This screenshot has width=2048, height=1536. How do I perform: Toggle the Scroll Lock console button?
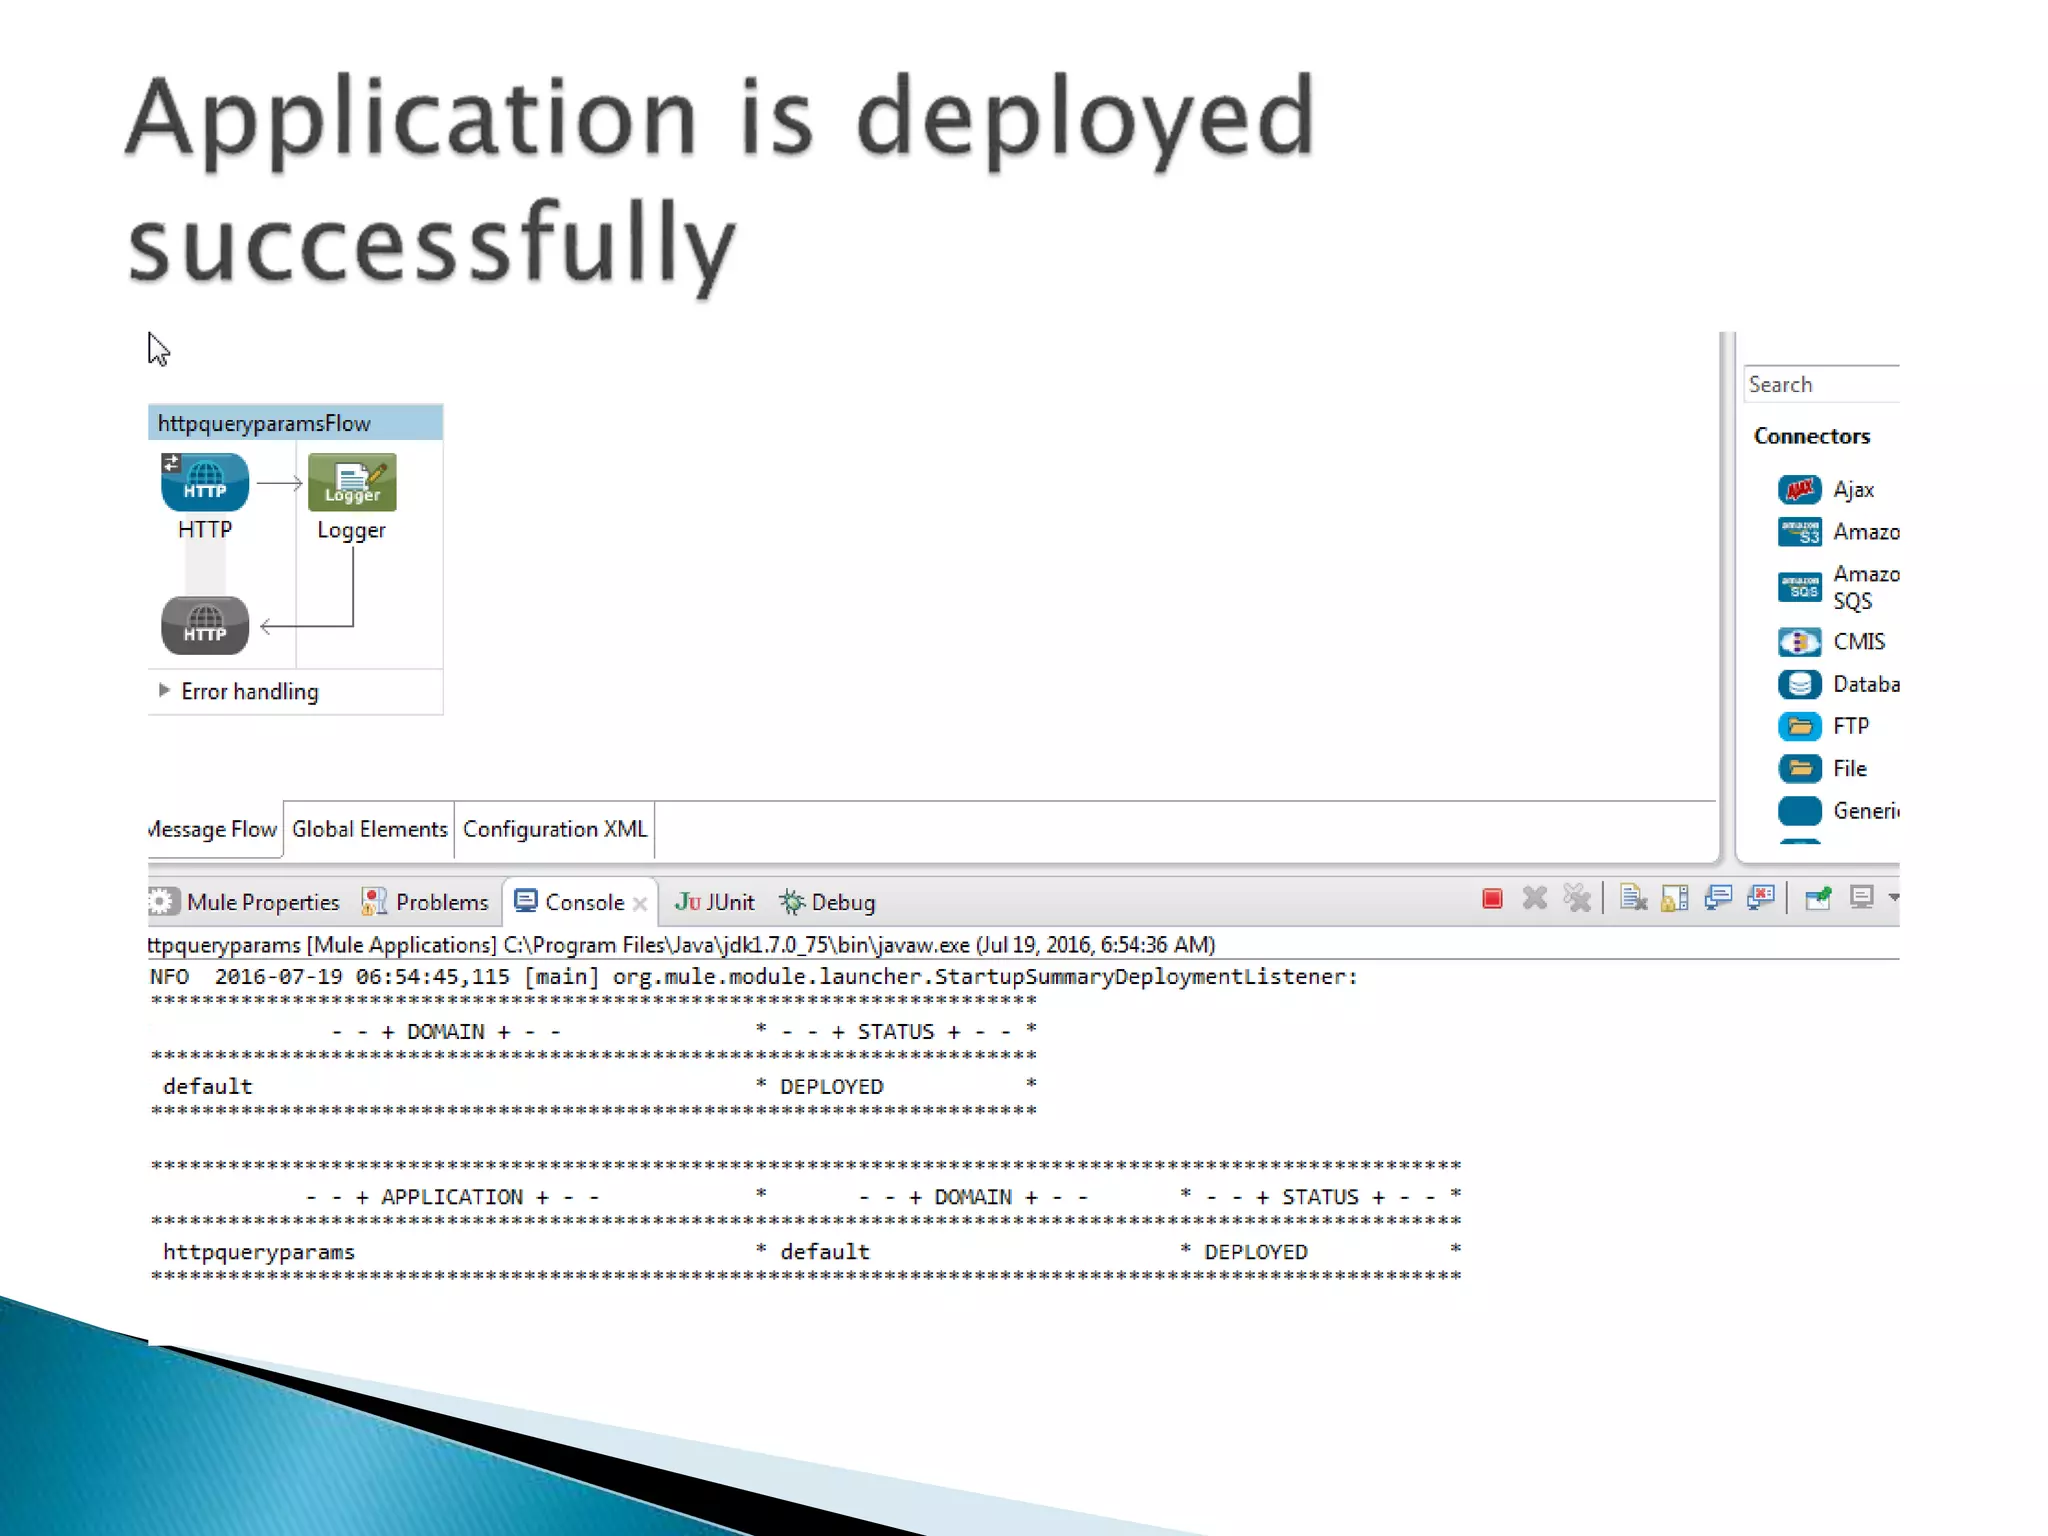click(1675, 899)
